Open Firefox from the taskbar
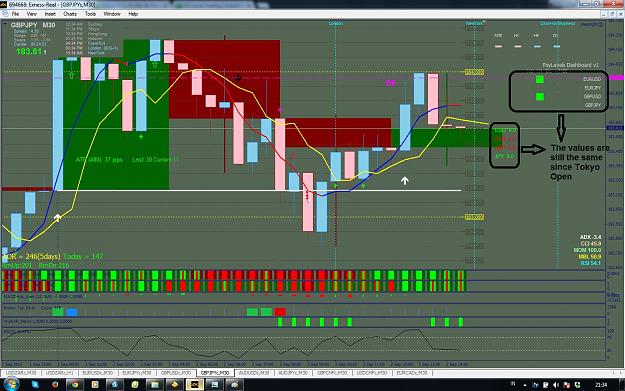The image size is (625, 391). pos(55,385)
